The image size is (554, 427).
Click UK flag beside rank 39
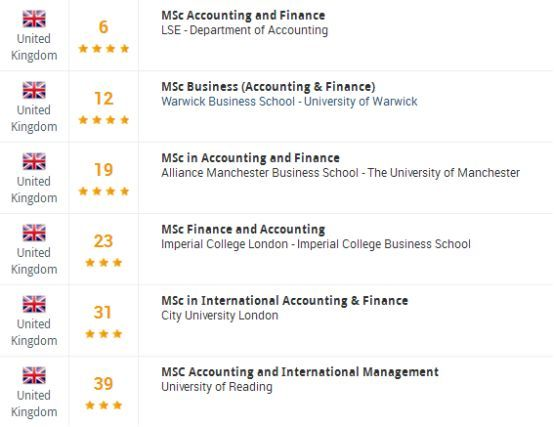coord(34,375)
